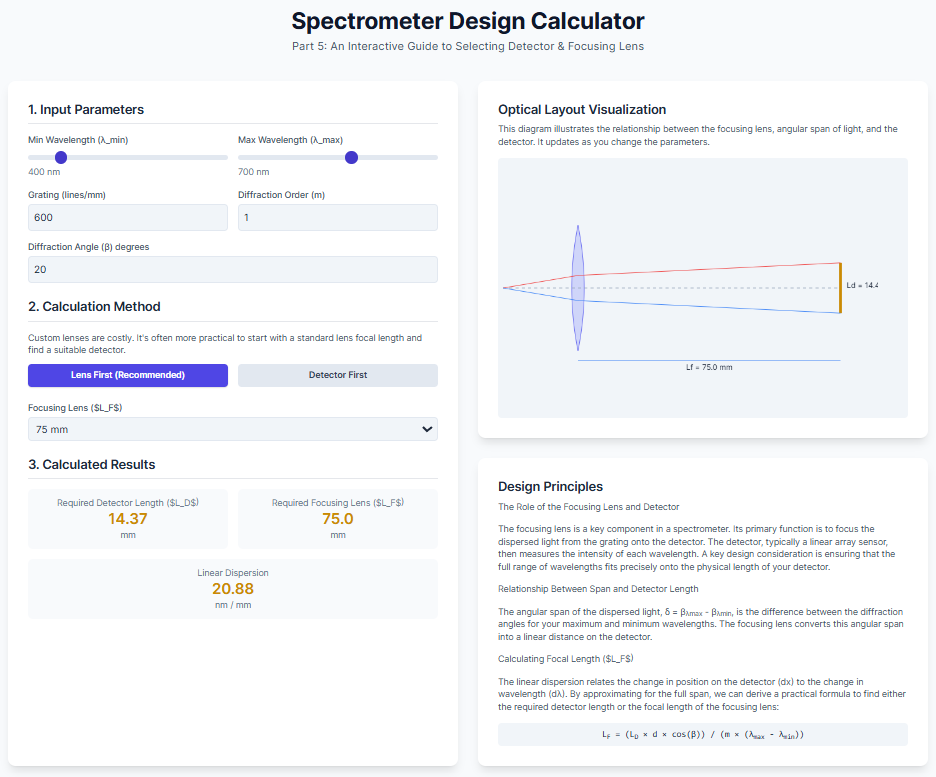Select the Lens First (Recommended) method
The height and width of the screenshot is (777, 936).
(x=128, y=375)
